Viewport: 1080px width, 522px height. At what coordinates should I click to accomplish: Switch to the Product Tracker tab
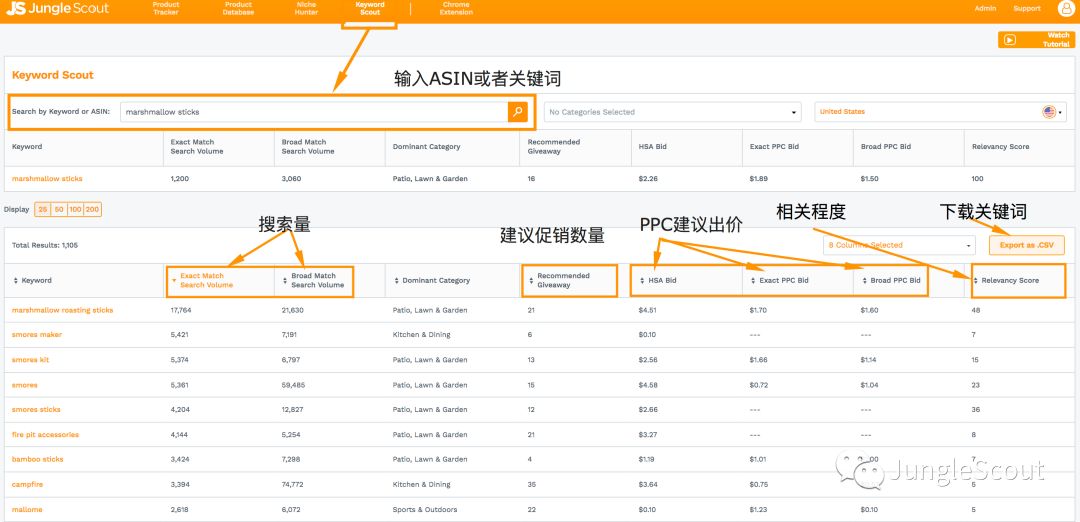pos(166,9)
